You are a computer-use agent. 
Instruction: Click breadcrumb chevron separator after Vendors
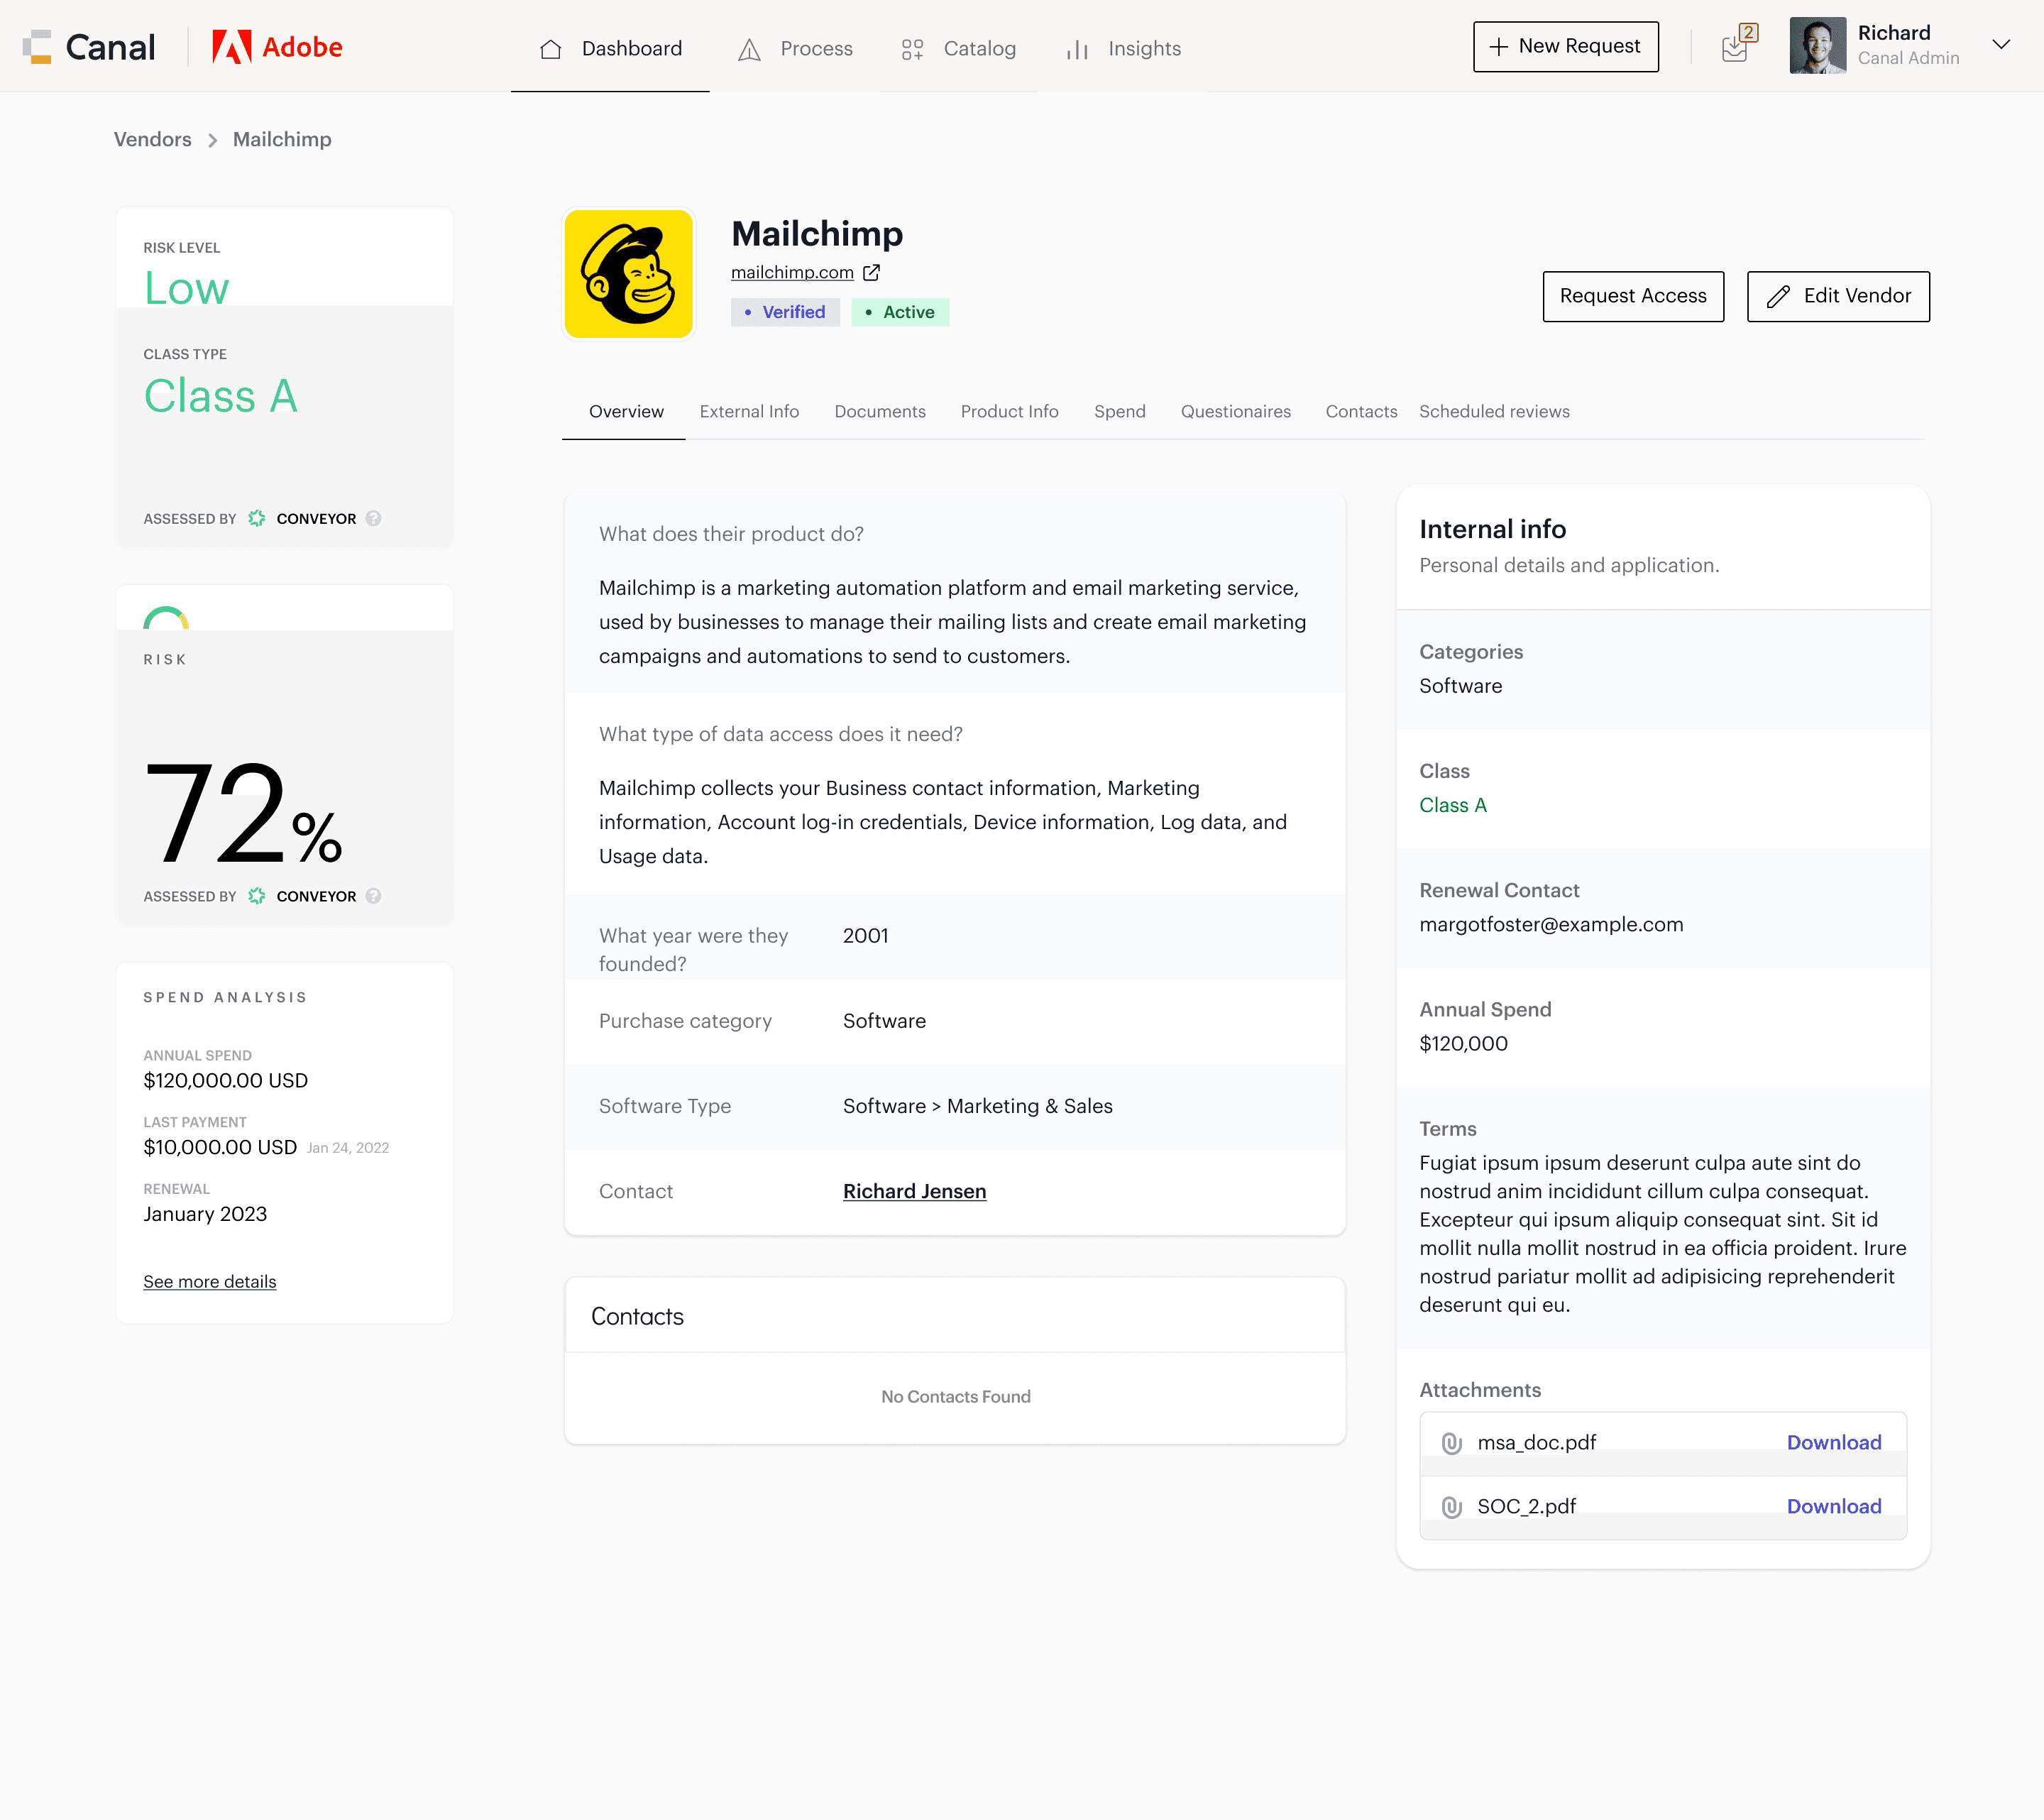[x=212, y=141]
